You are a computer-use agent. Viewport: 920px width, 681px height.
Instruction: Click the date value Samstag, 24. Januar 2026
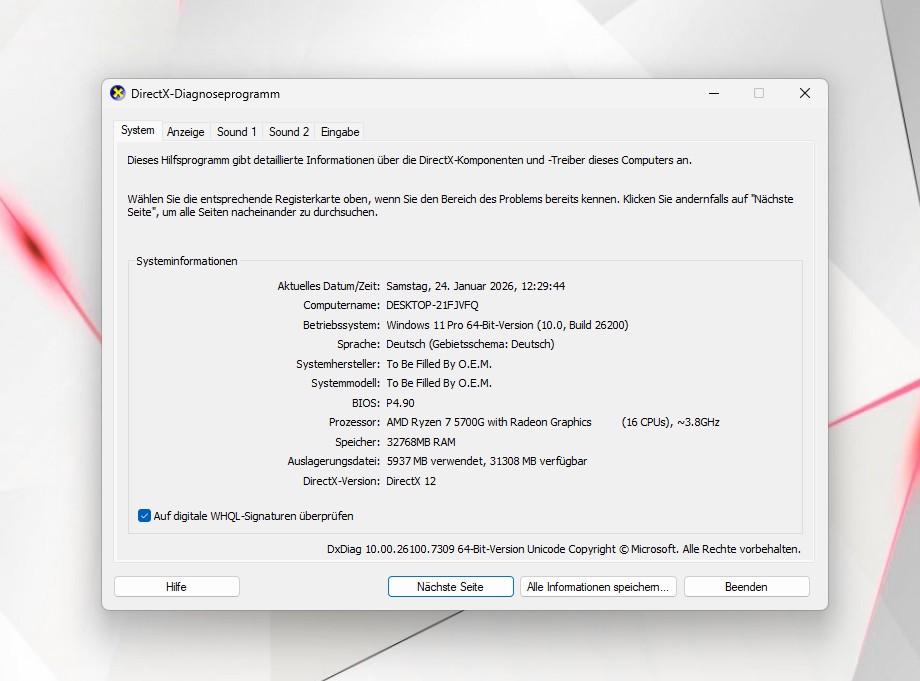point(475,286)
